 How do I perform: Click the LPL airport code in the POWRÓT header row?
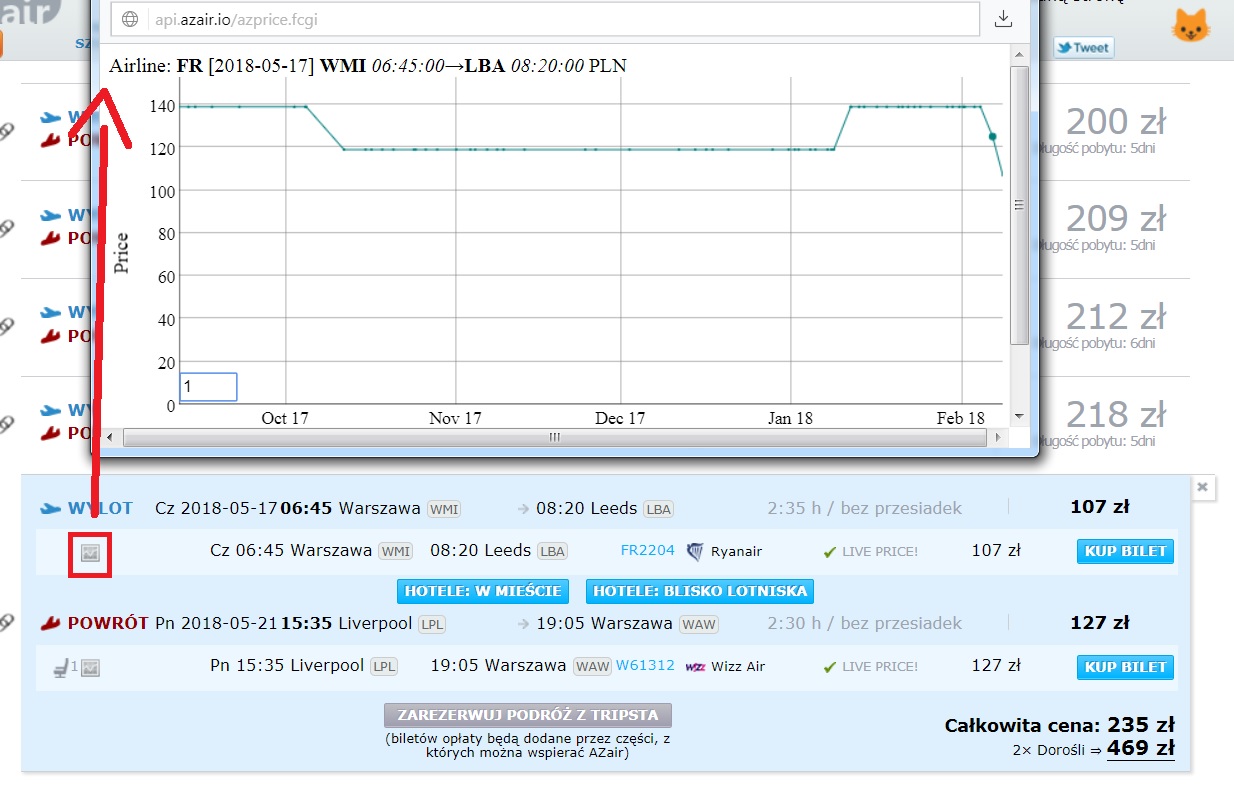(x=432, y=624)
